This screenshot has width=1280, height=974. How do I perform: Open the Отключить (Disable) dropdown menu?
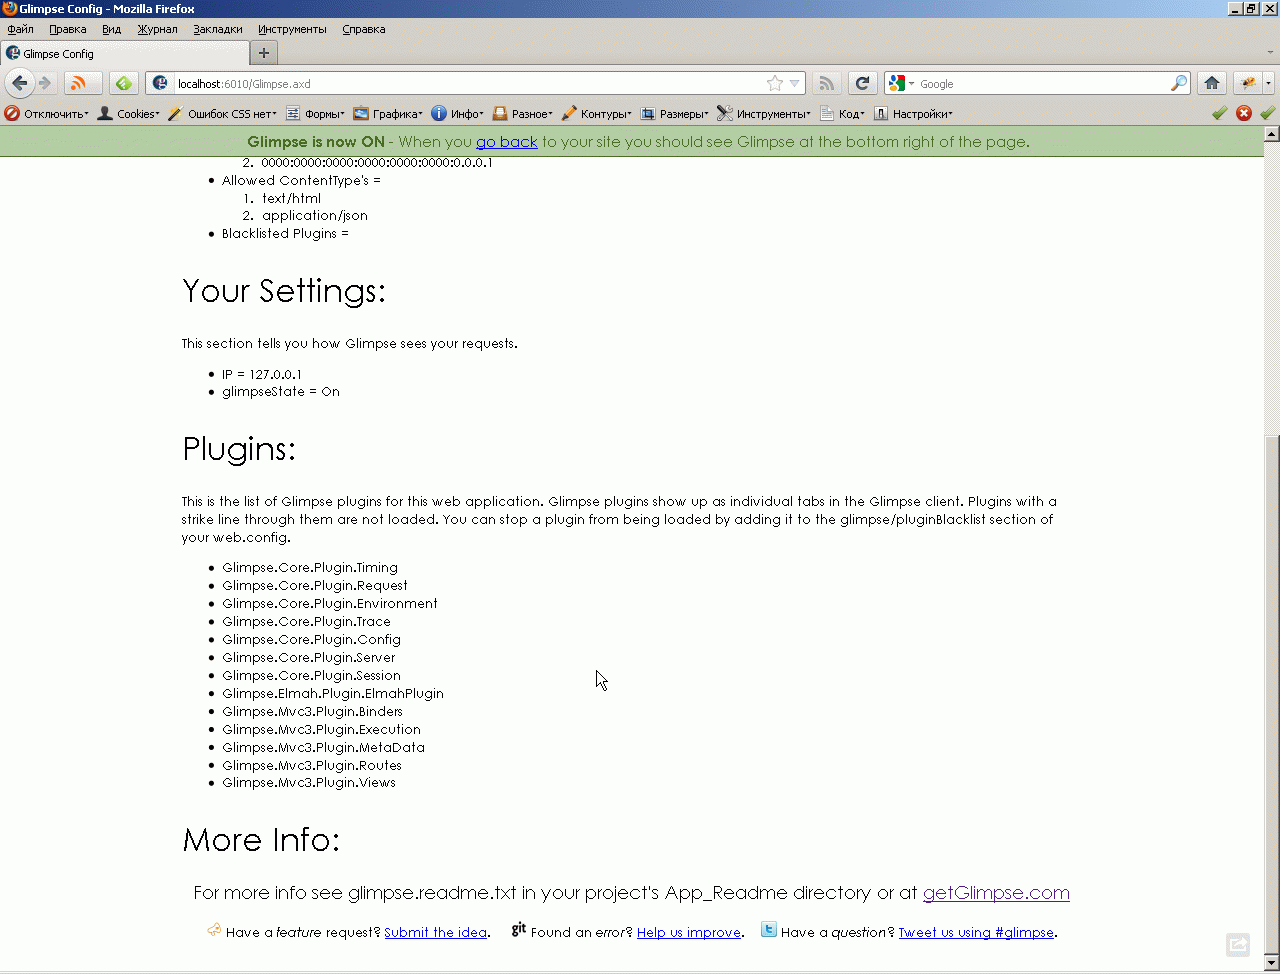tap(46, 114)
